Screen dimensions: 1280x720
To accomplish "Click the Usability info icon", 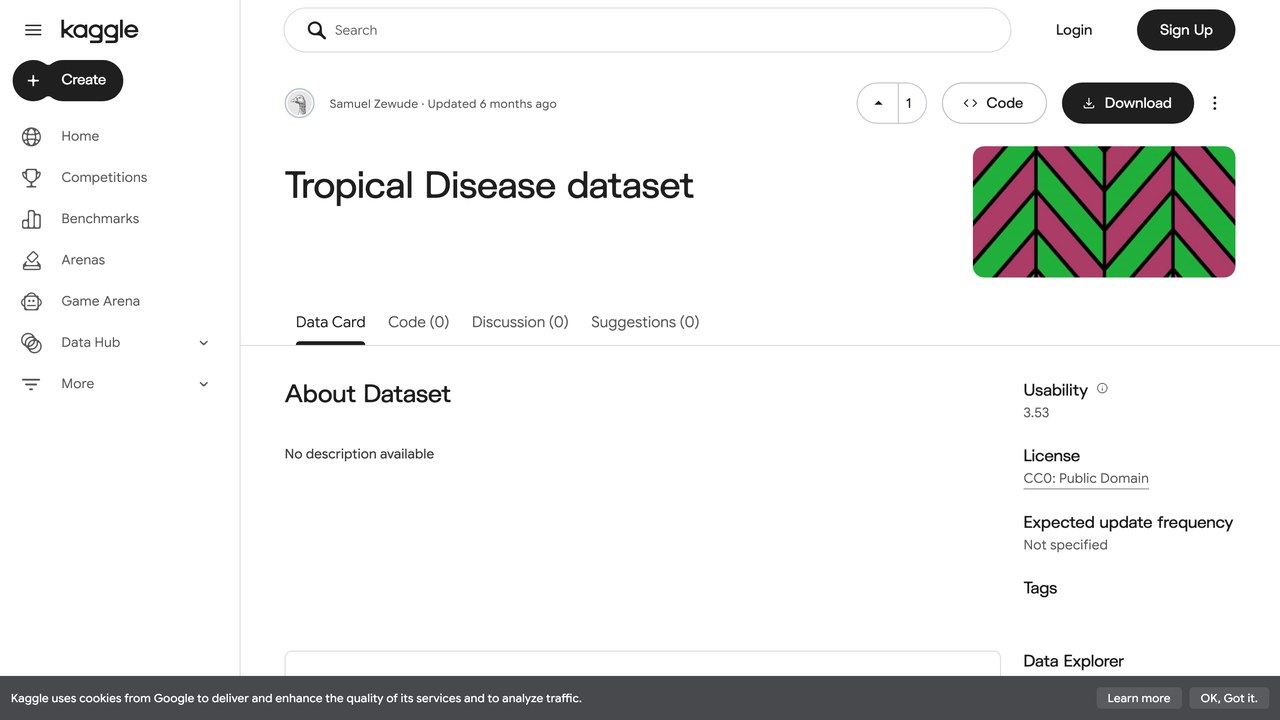I will [x=1102, y=389].
